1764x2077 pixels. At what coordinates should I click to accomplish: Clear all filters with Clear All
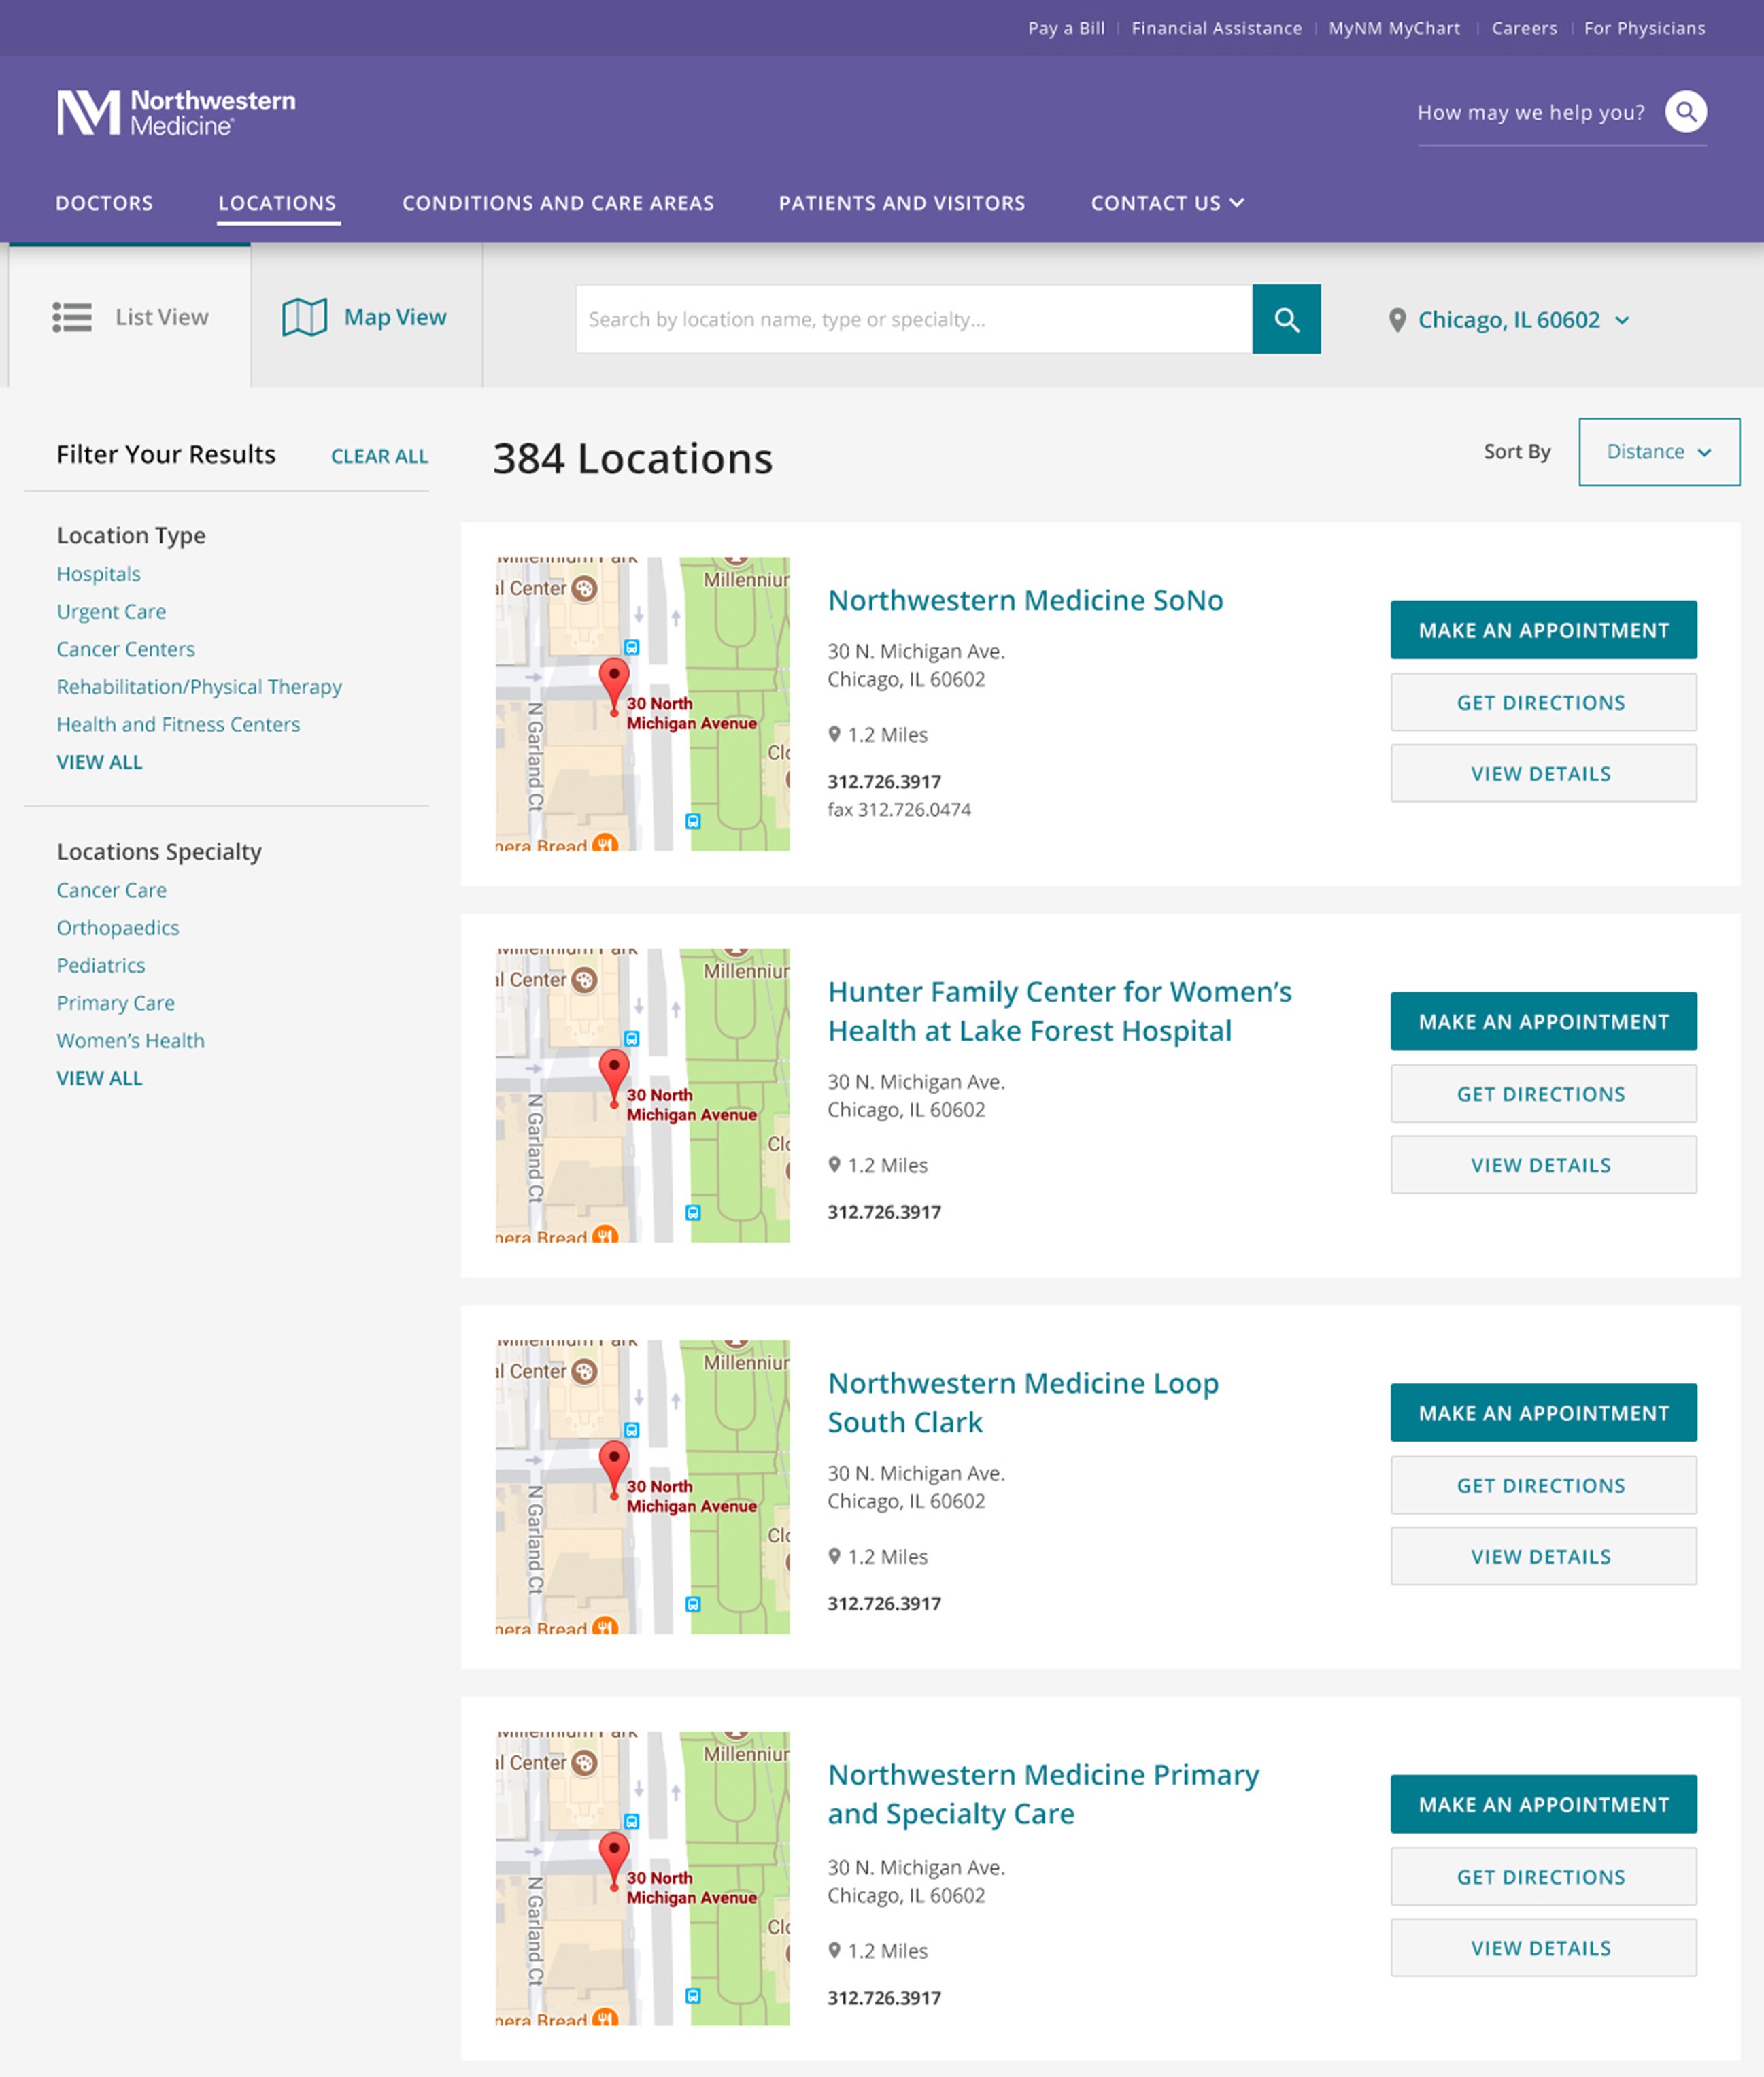pyautogui.click(x=379, y=456)
